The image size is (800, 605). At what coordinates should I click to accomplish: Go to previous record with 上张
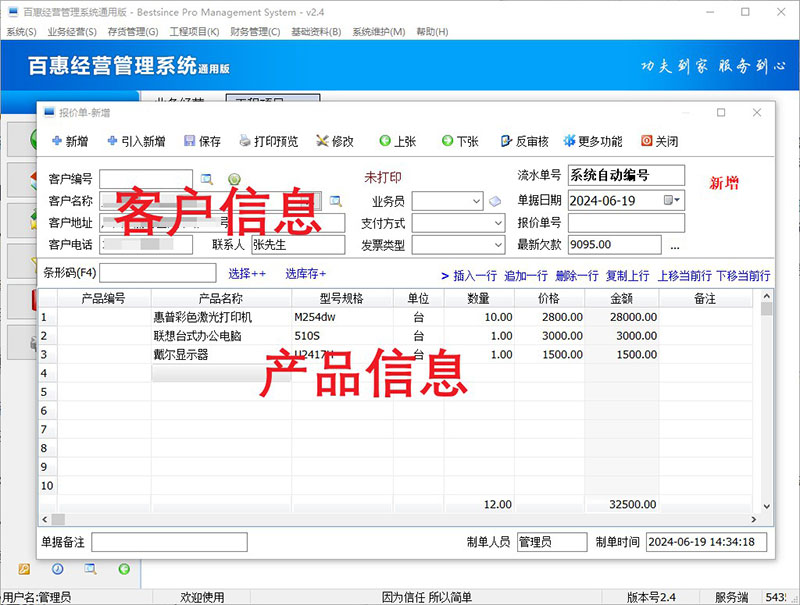tap(398, 142)
